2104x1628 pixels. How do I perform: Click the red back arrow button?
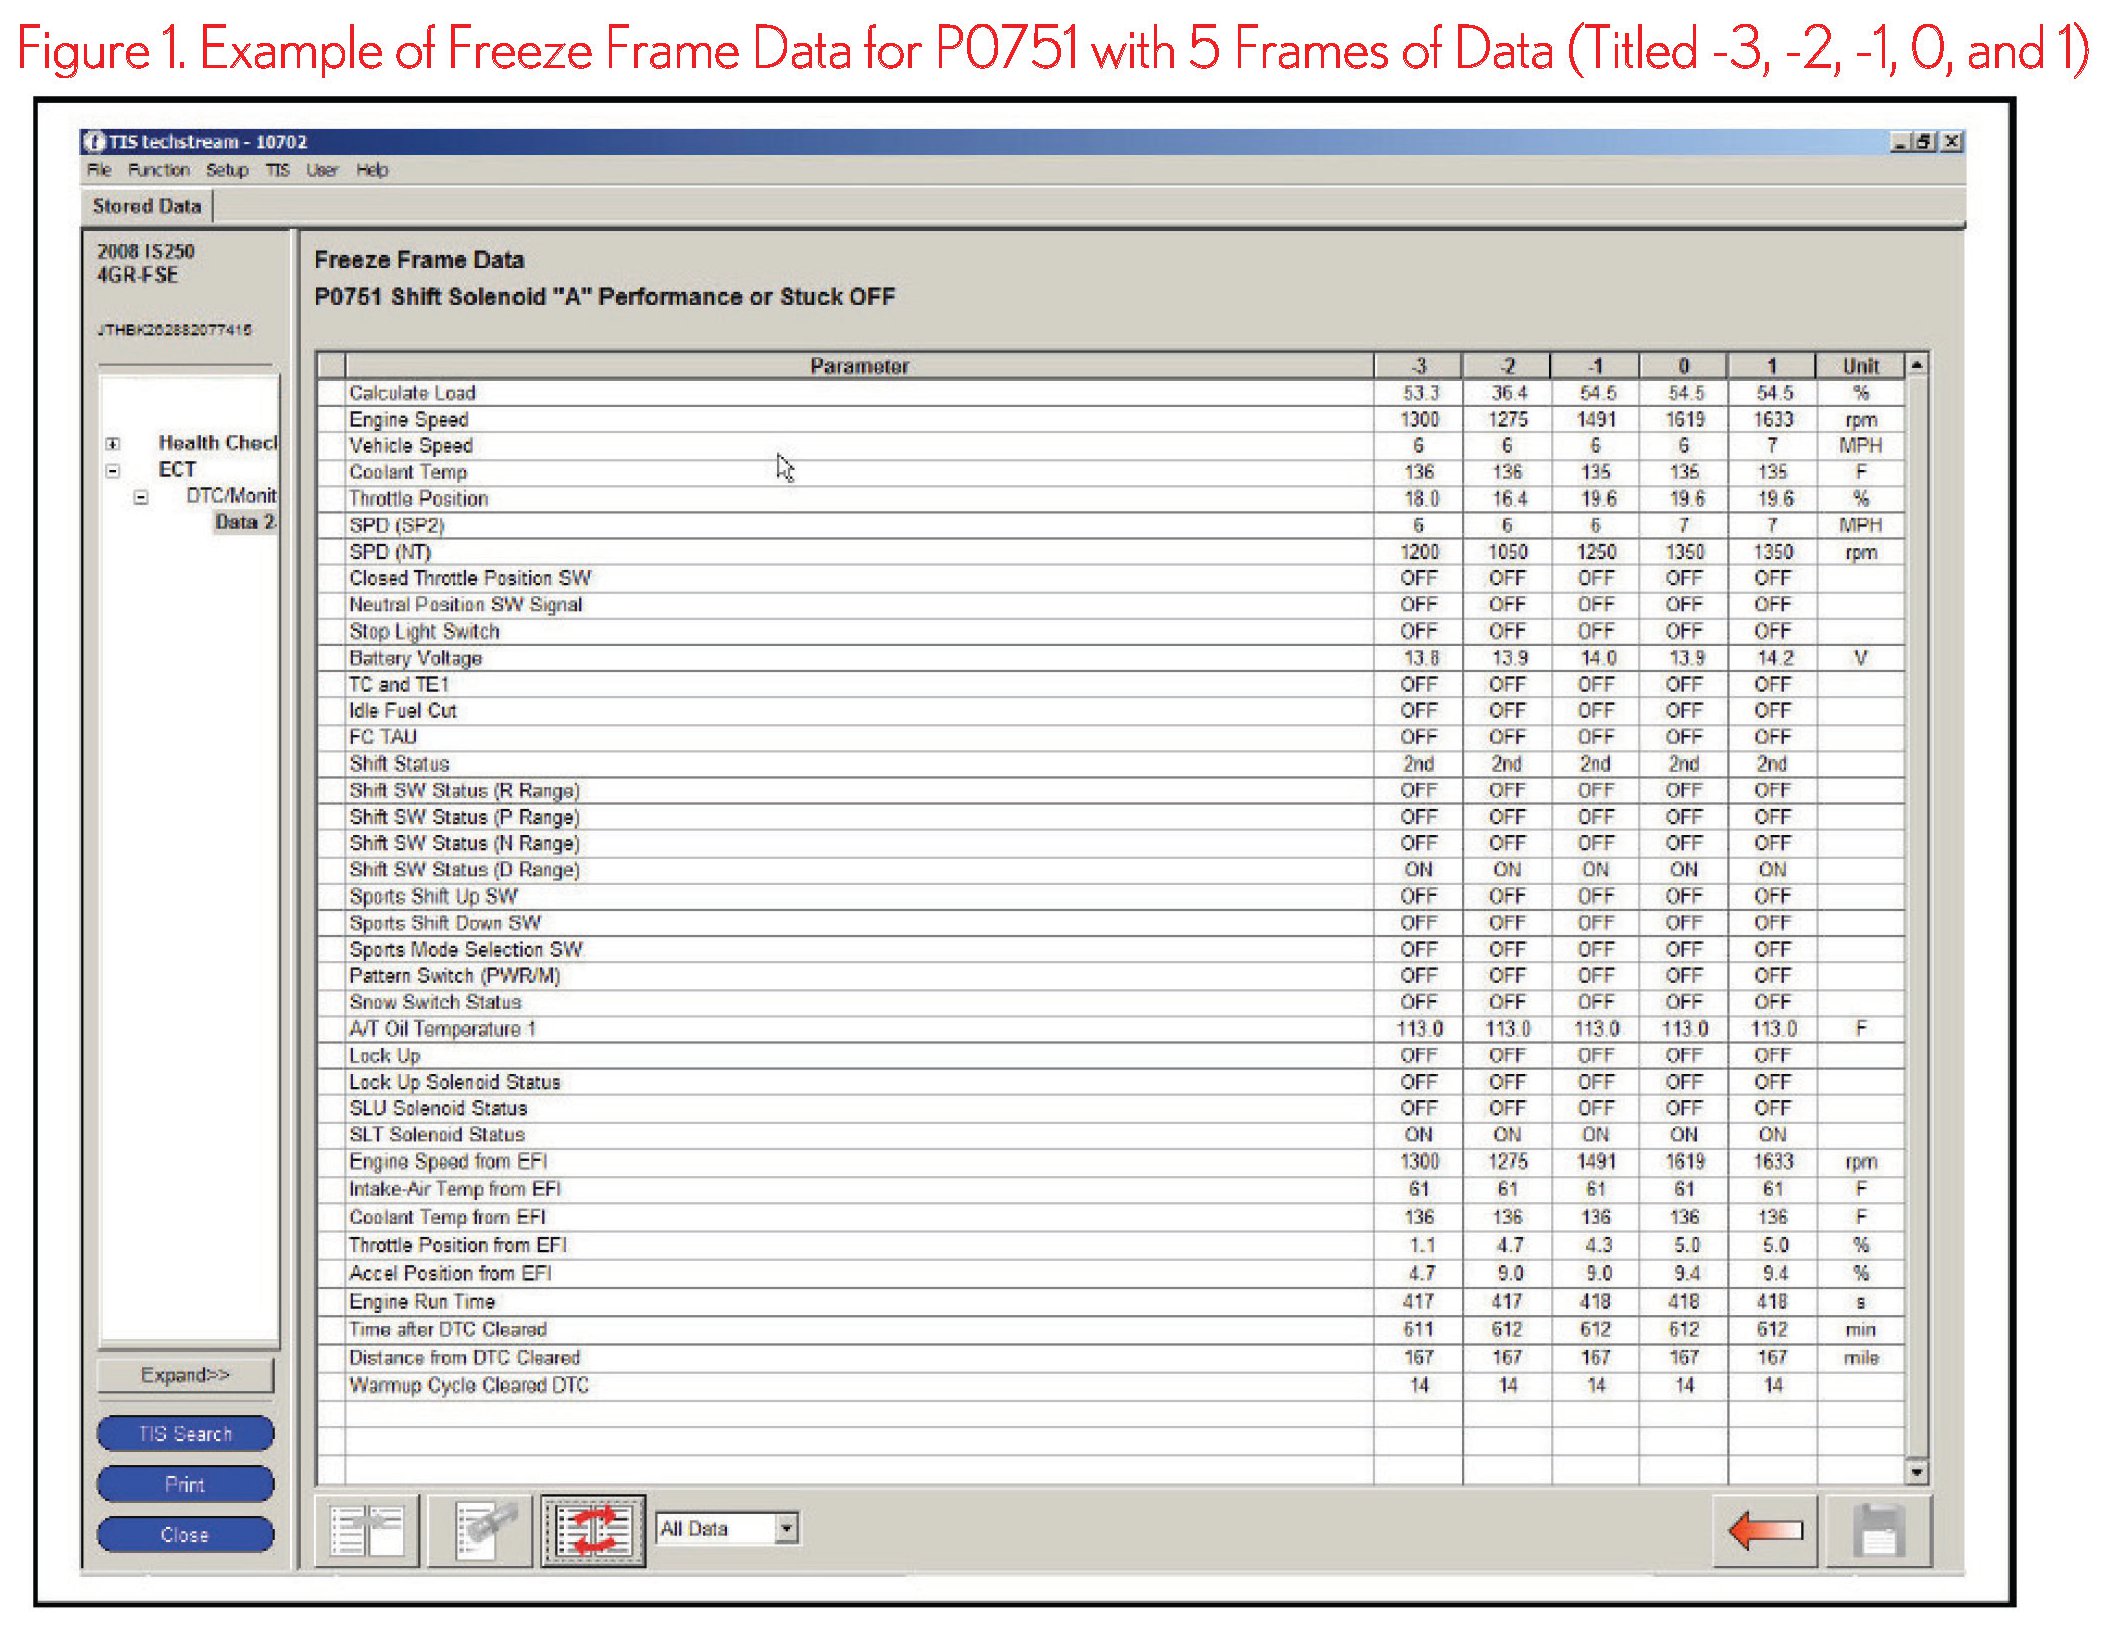tap(1765, 1530)
